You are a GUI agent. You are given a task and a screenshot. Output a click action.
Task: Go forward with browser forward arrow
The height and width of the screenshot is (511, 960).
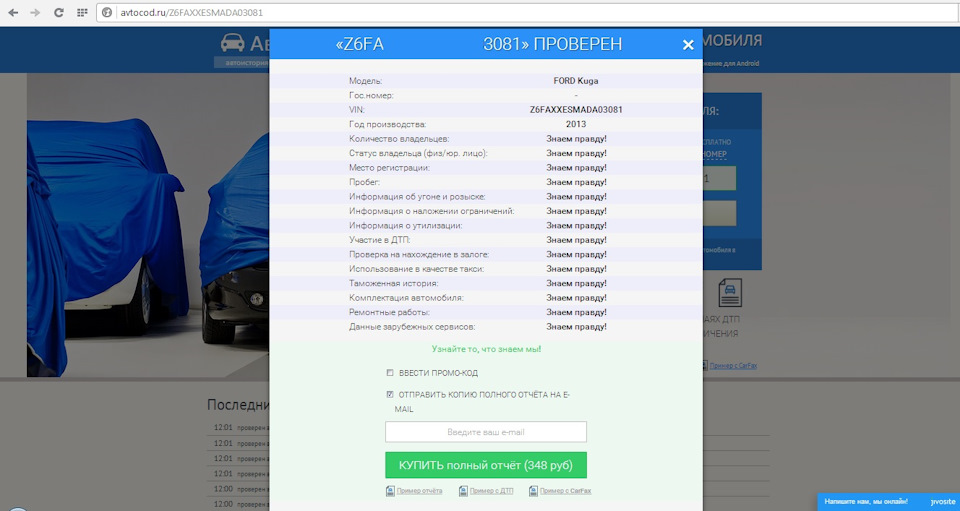[x=35, y=12]
